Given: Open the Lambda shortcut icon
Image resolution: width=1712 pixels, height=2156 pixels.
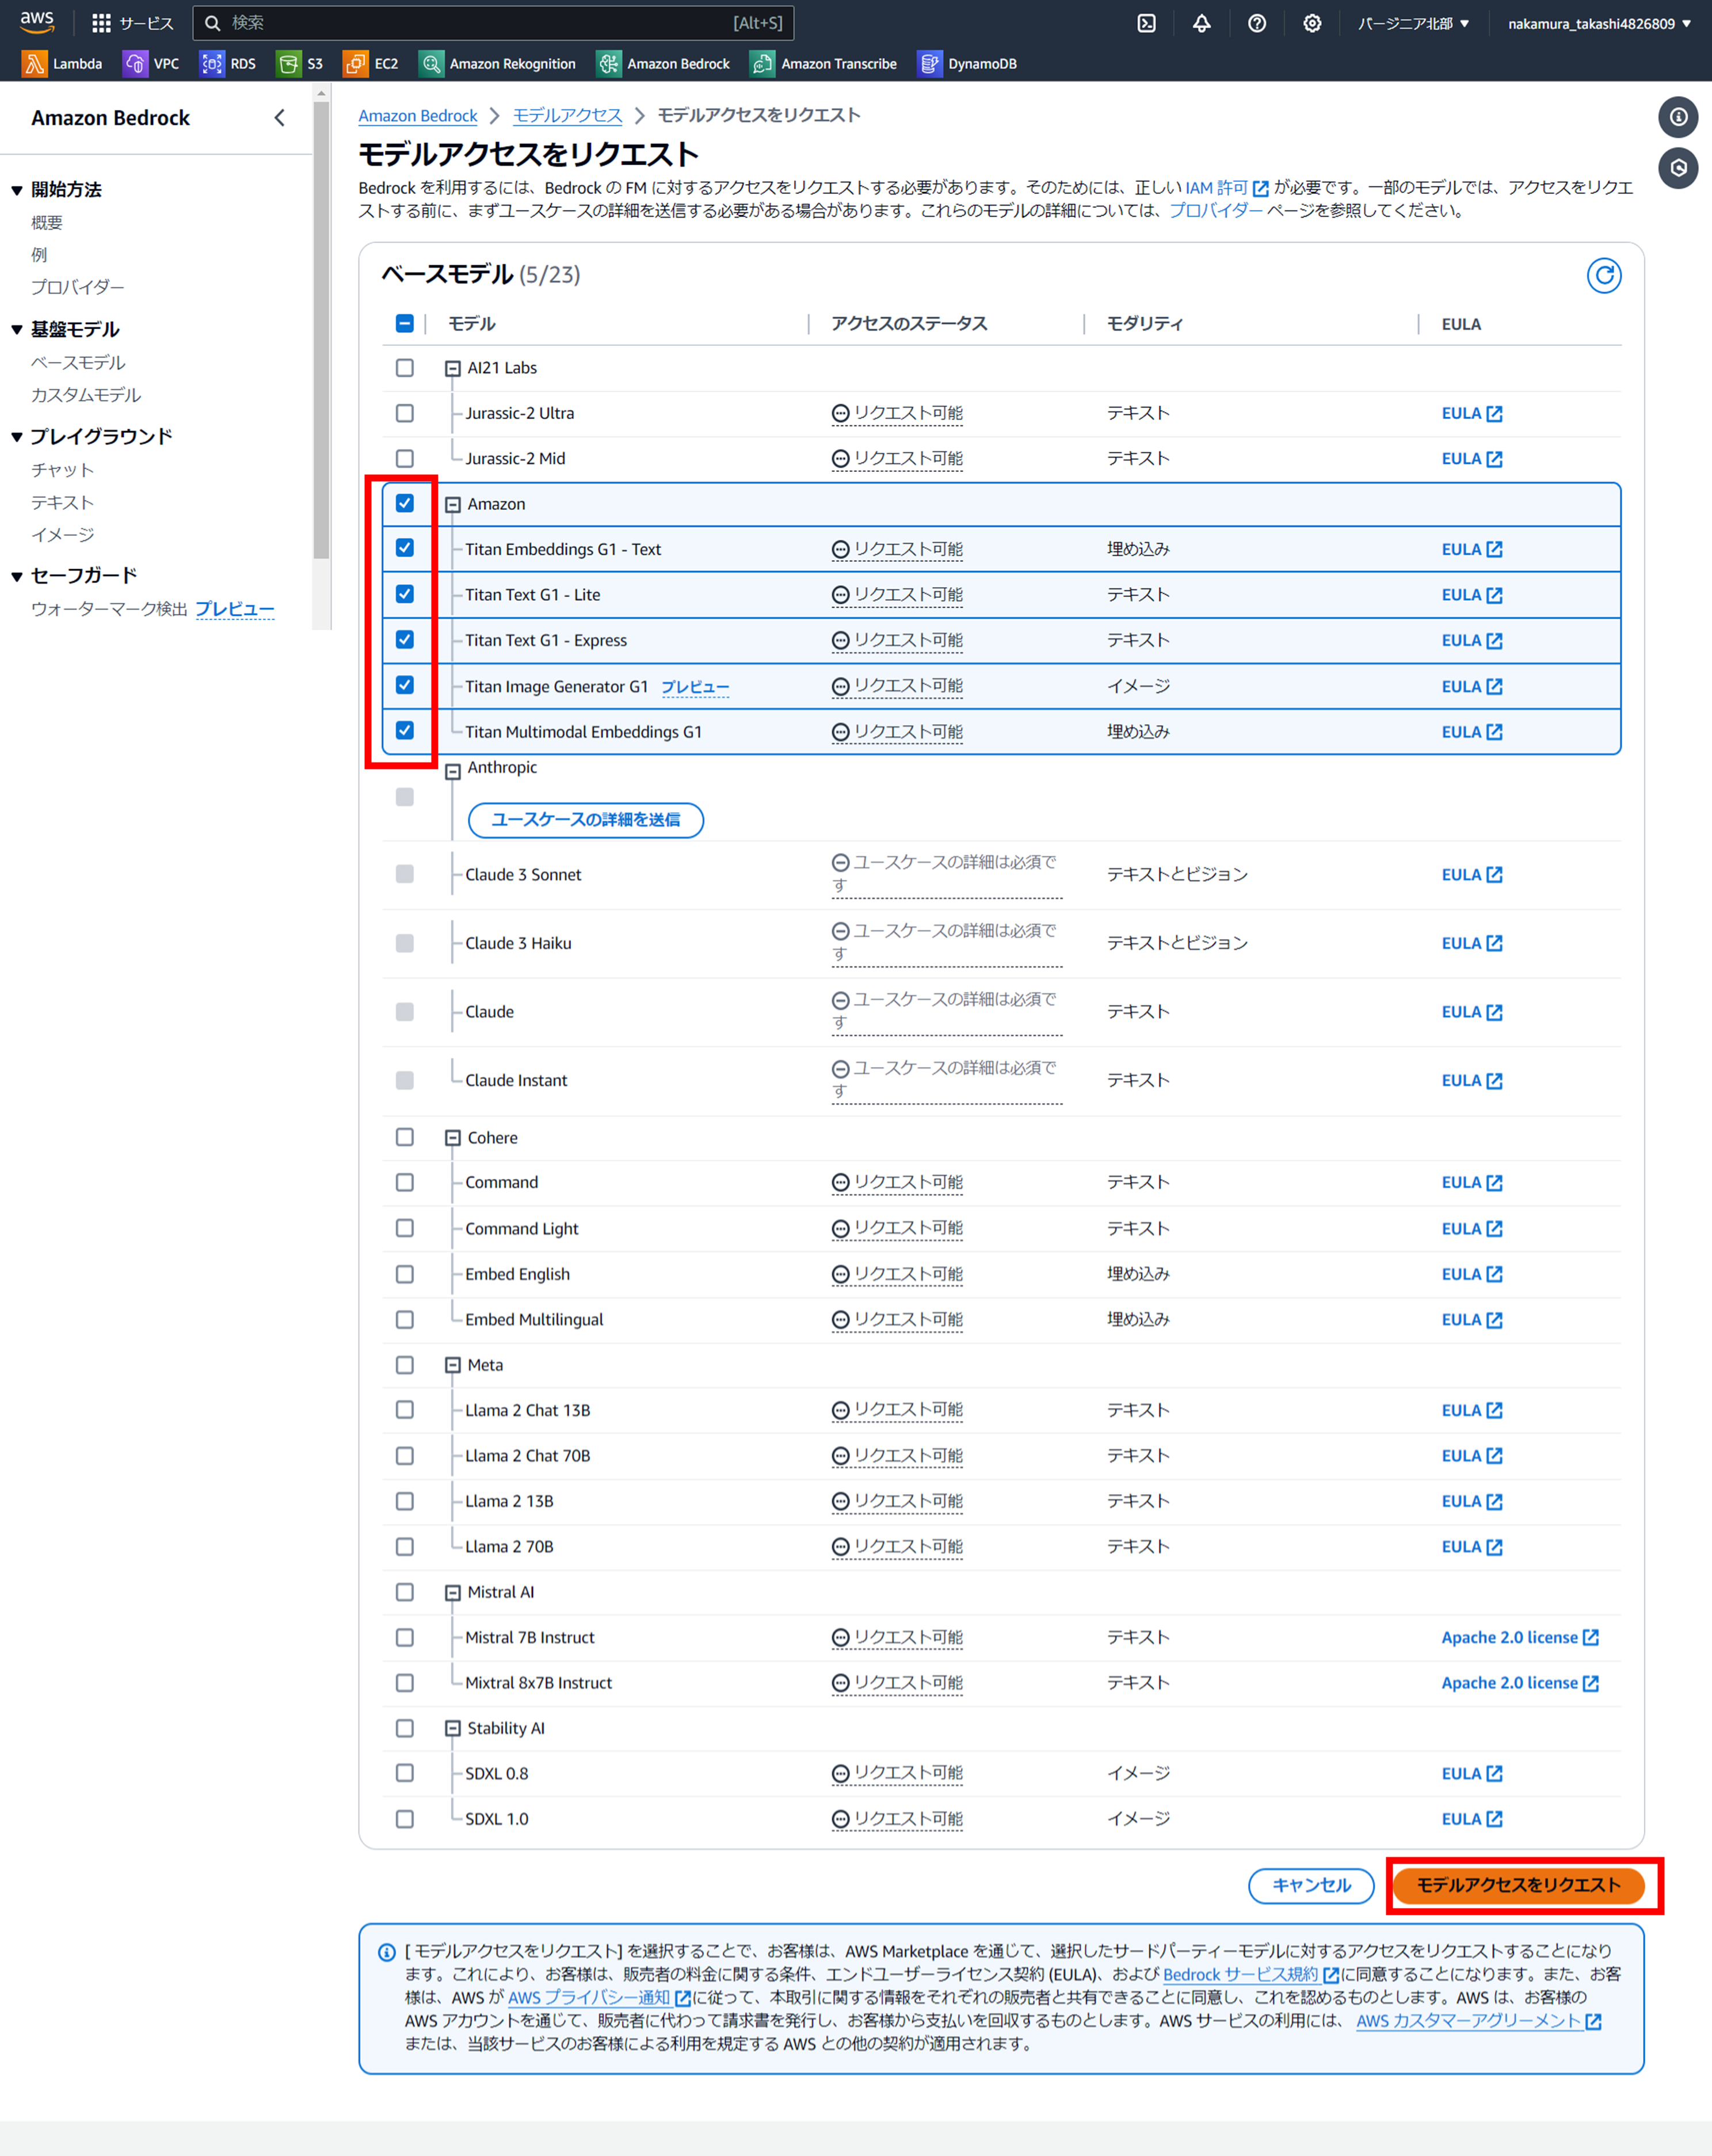Looking at the screenshot, I should point(34,64).
